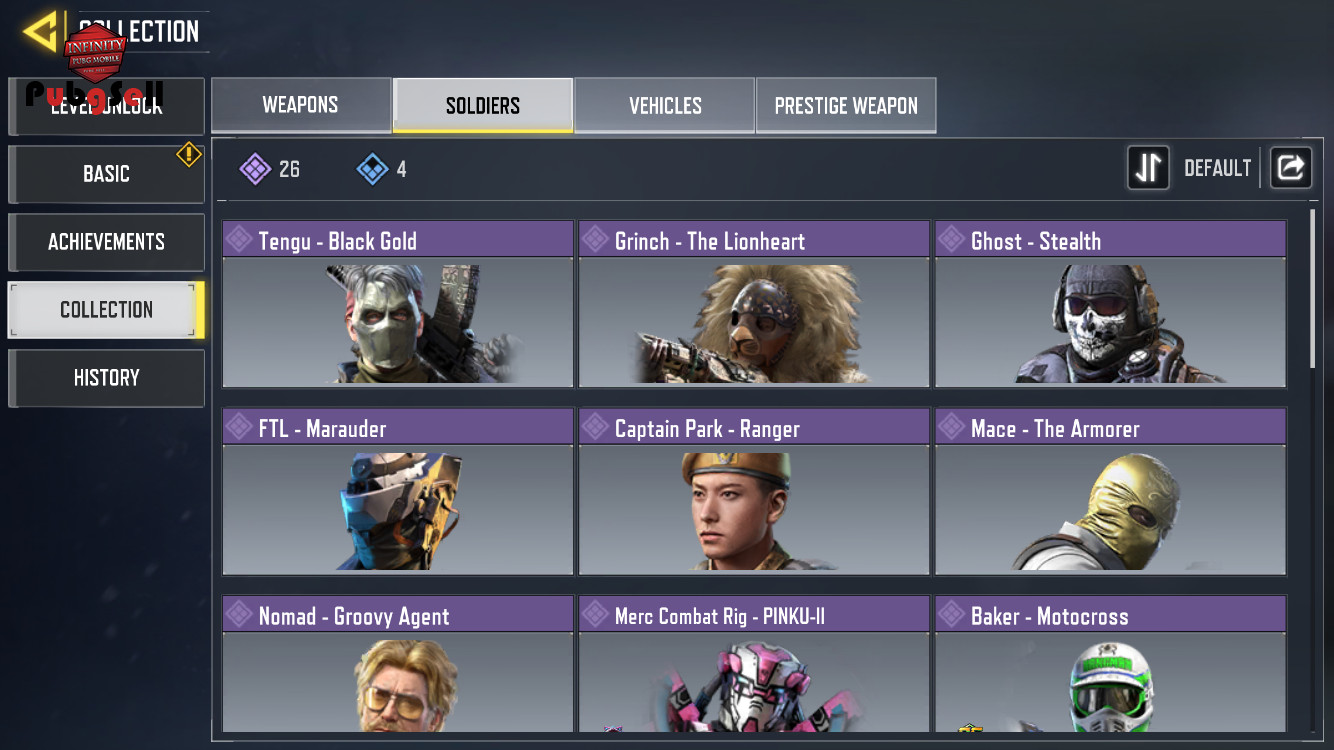Click the rarity icon beside Ghost - Stealth
Image resolution: width=1334 pixels, height=750 pixels.
952,239
